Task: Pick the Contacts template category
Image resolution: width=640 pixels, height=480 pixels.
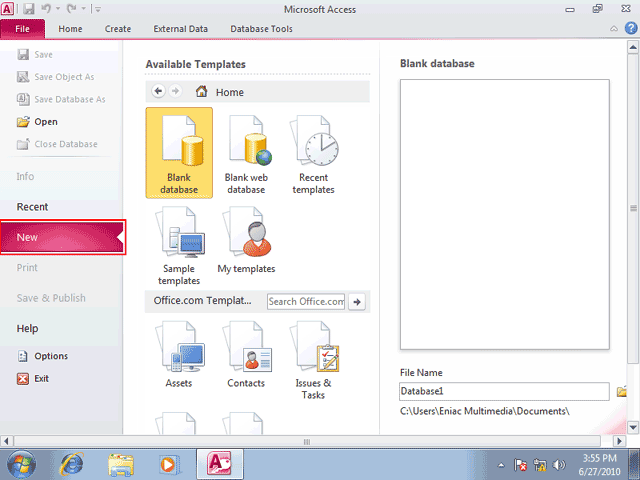Action: (246, 354)
